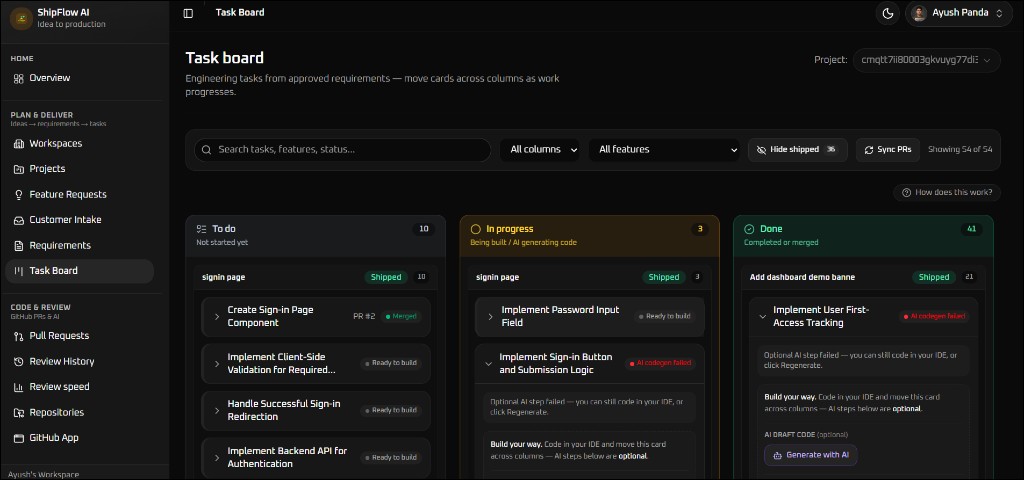Screen dimensions: 1024x480
Task: Click Shipped badge in In progress column
Action: pos(664,278)
